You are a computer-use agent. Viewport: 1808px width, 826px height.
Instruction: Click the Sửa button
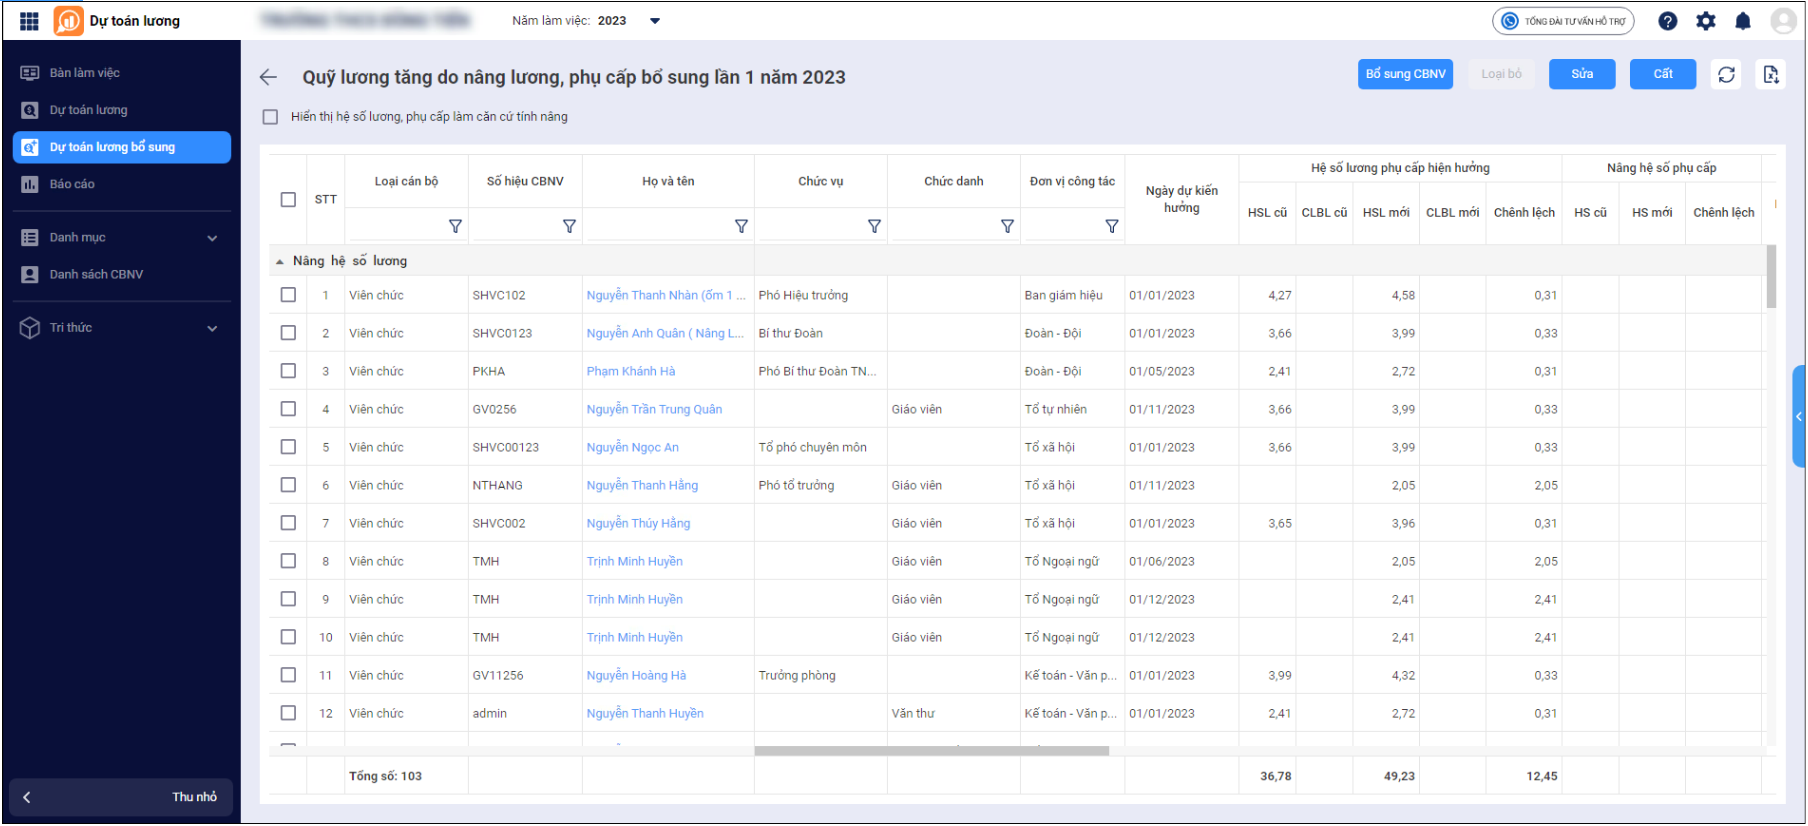pyautogui.click(x=1582, y=74)
